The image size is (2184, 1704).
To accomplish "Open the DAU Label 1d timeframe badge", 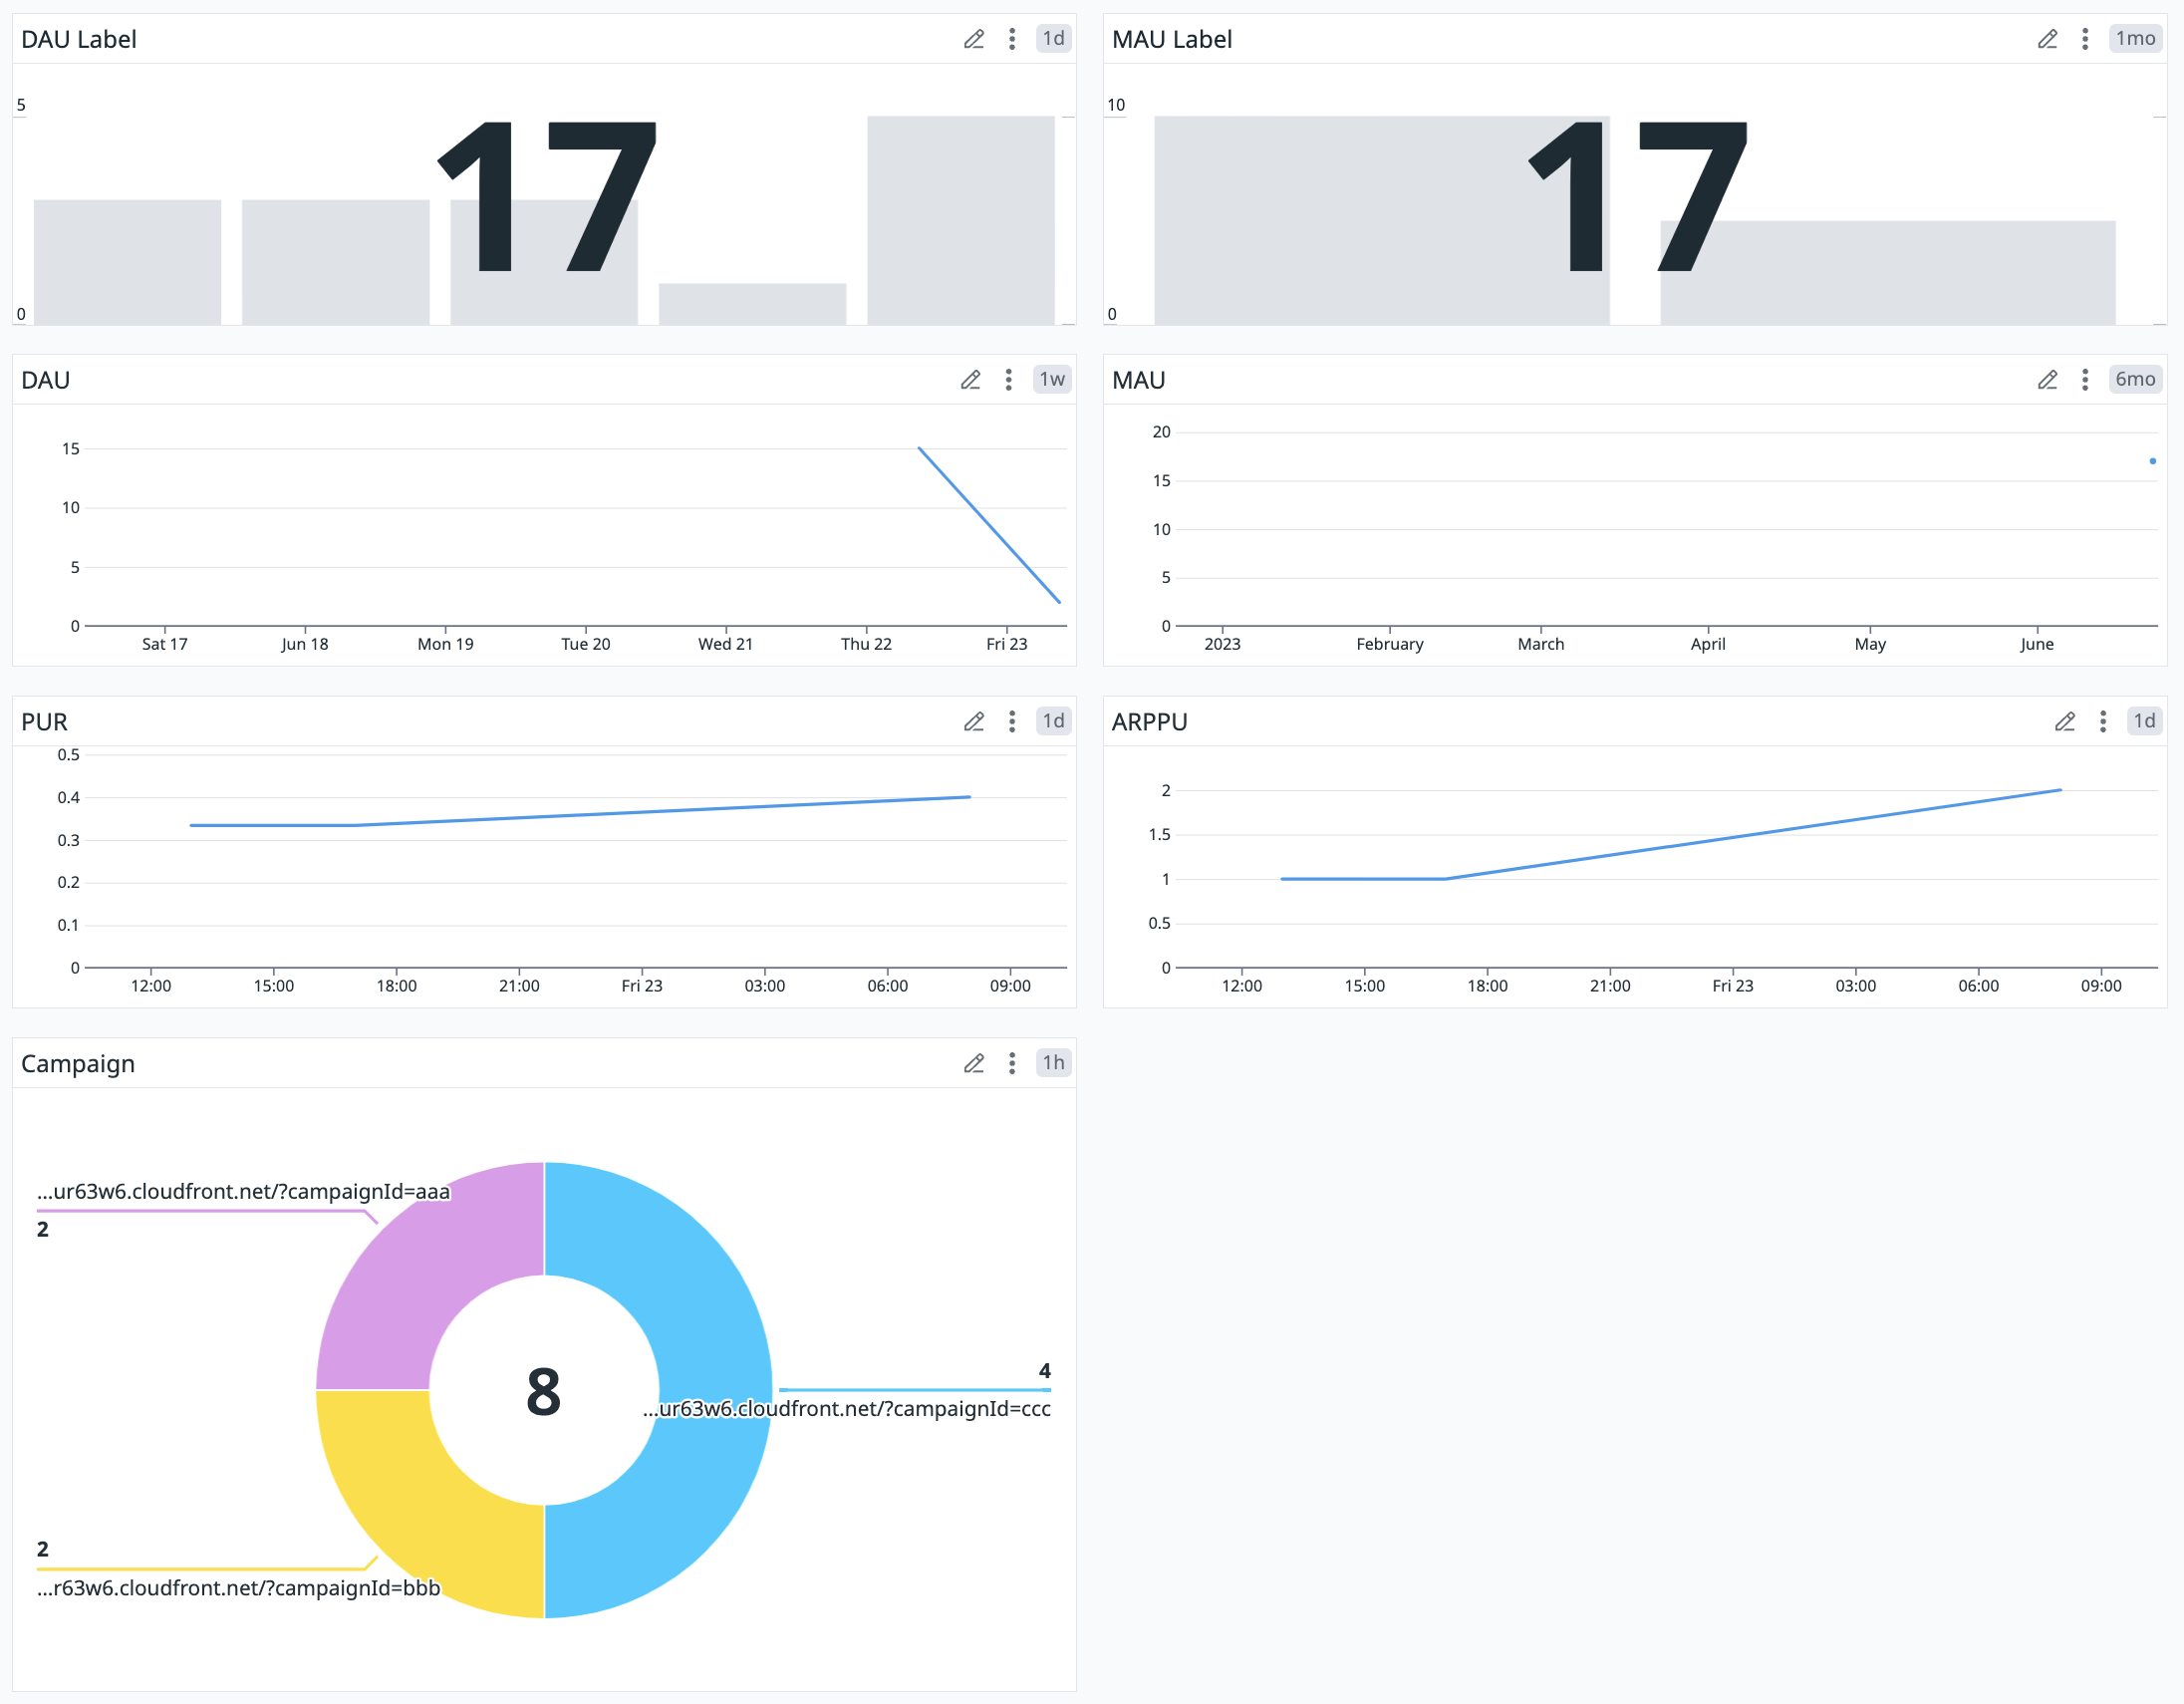I will tap(1052, 39).
